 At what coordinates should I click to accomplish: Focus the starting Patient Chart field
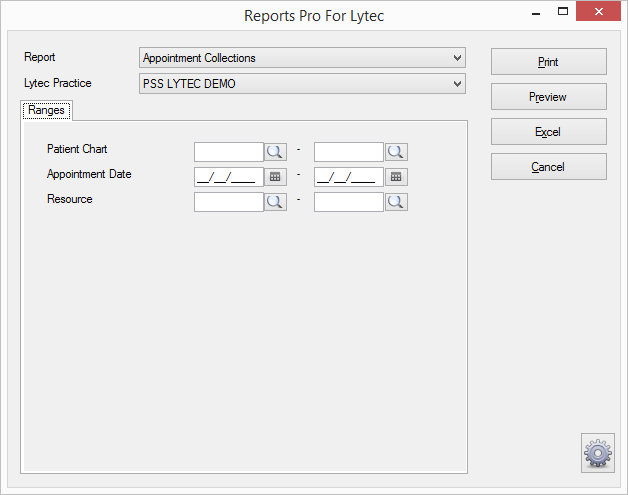[x=229, y=152]
